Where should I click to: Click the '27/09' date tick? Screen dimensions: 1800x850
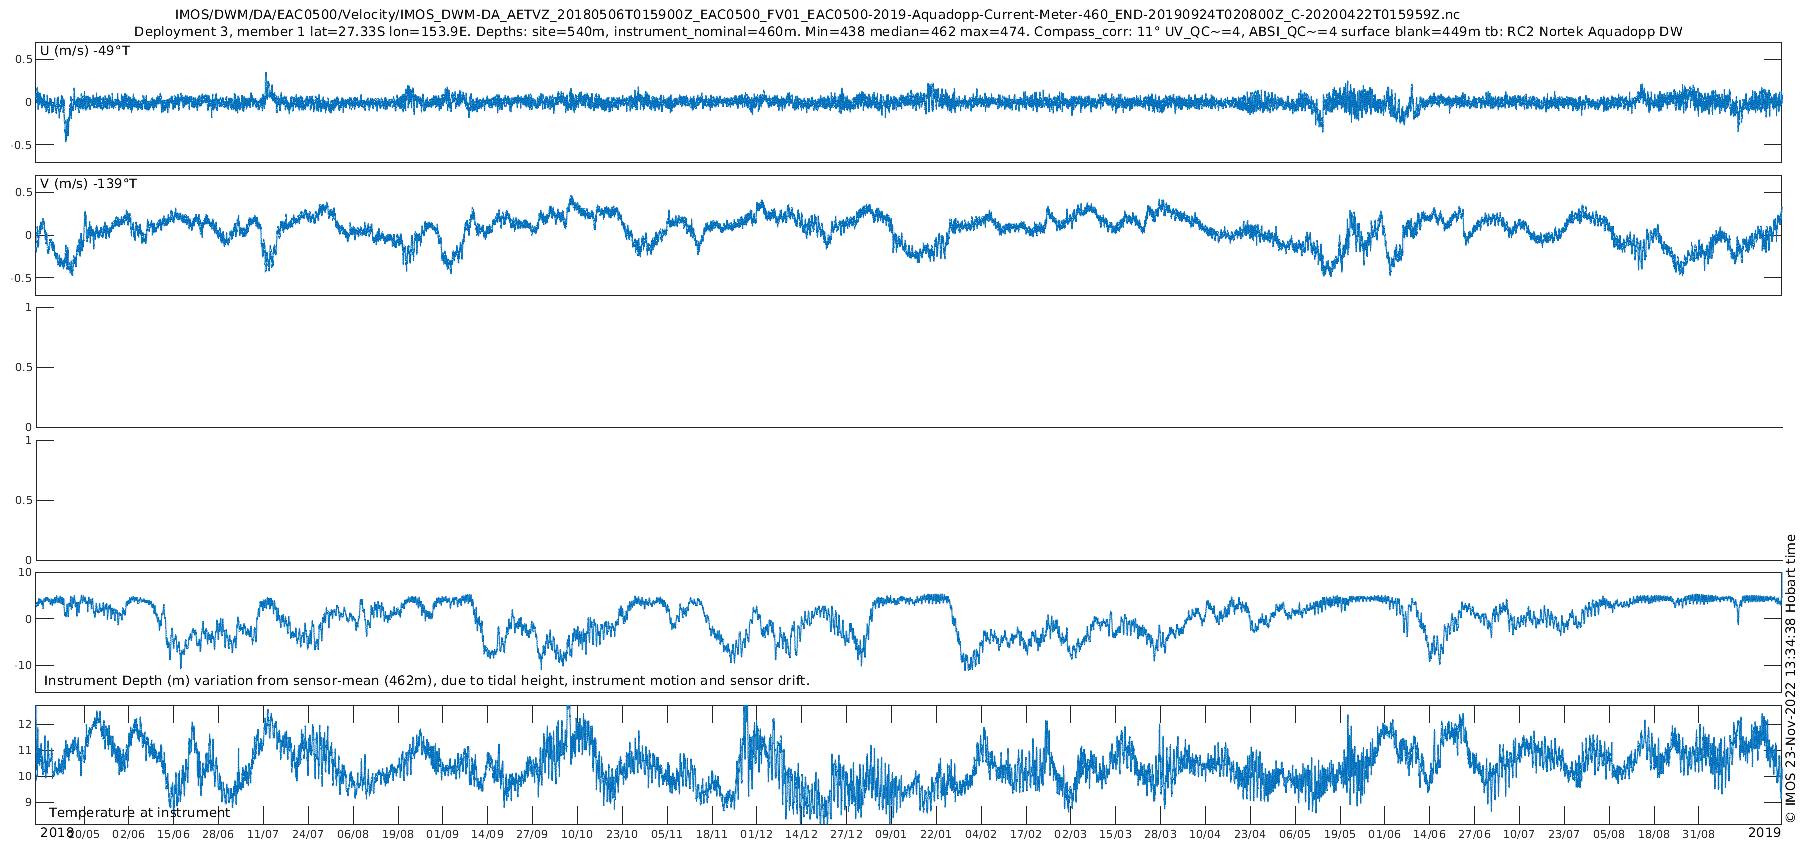click(532, 835)
